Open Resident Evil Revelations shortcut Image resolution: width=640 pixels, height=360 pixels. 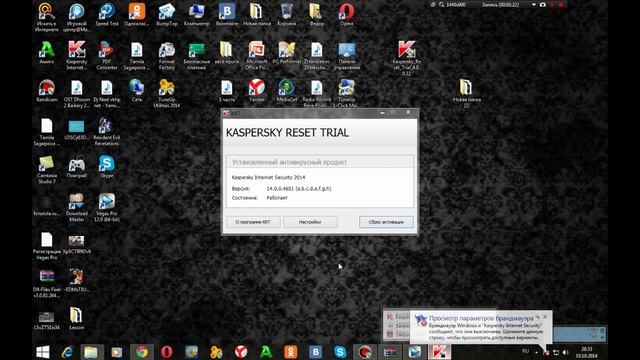pyautogui.click(x=107, y=131)
